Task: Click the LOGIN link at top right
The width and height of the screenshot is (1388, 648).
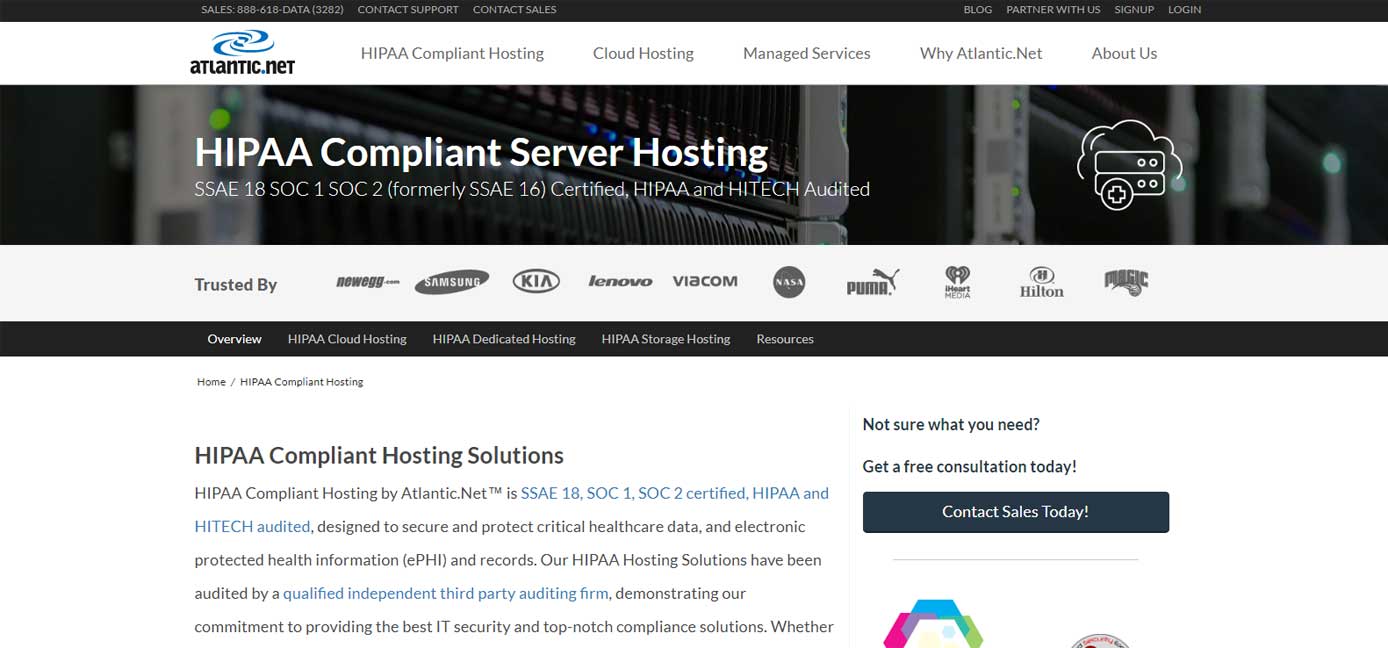Action: pos(1184,9)
